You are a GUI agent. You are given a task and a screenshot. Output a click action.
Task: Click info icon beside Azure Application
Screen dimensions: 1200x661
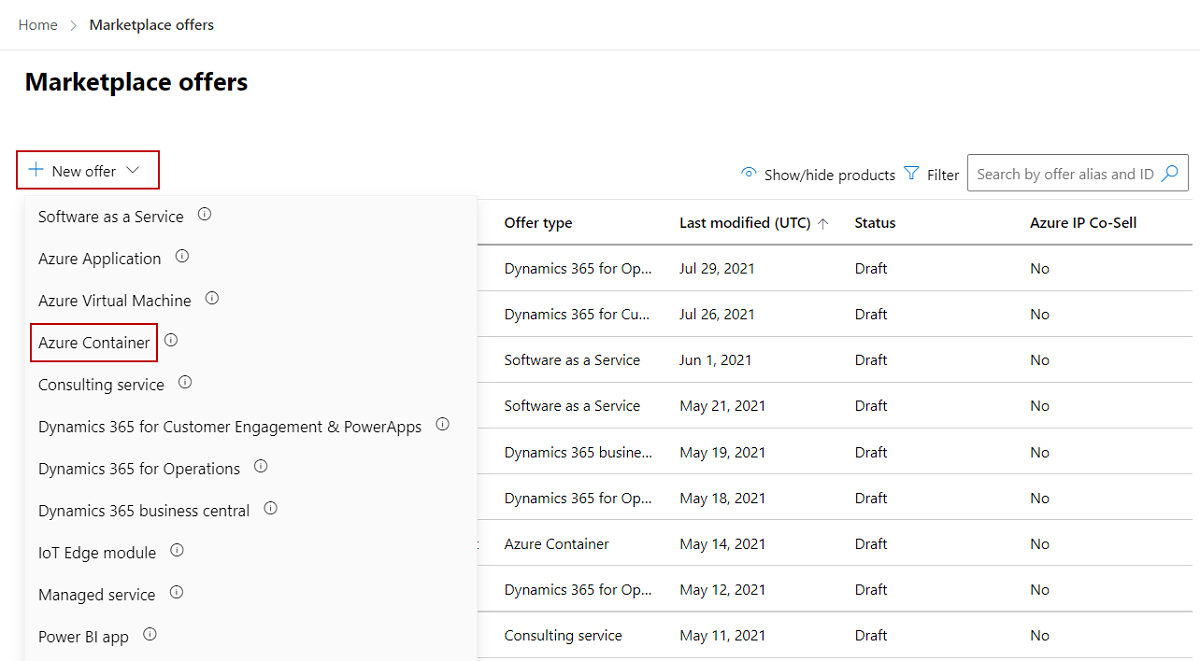tap(182, 256)
